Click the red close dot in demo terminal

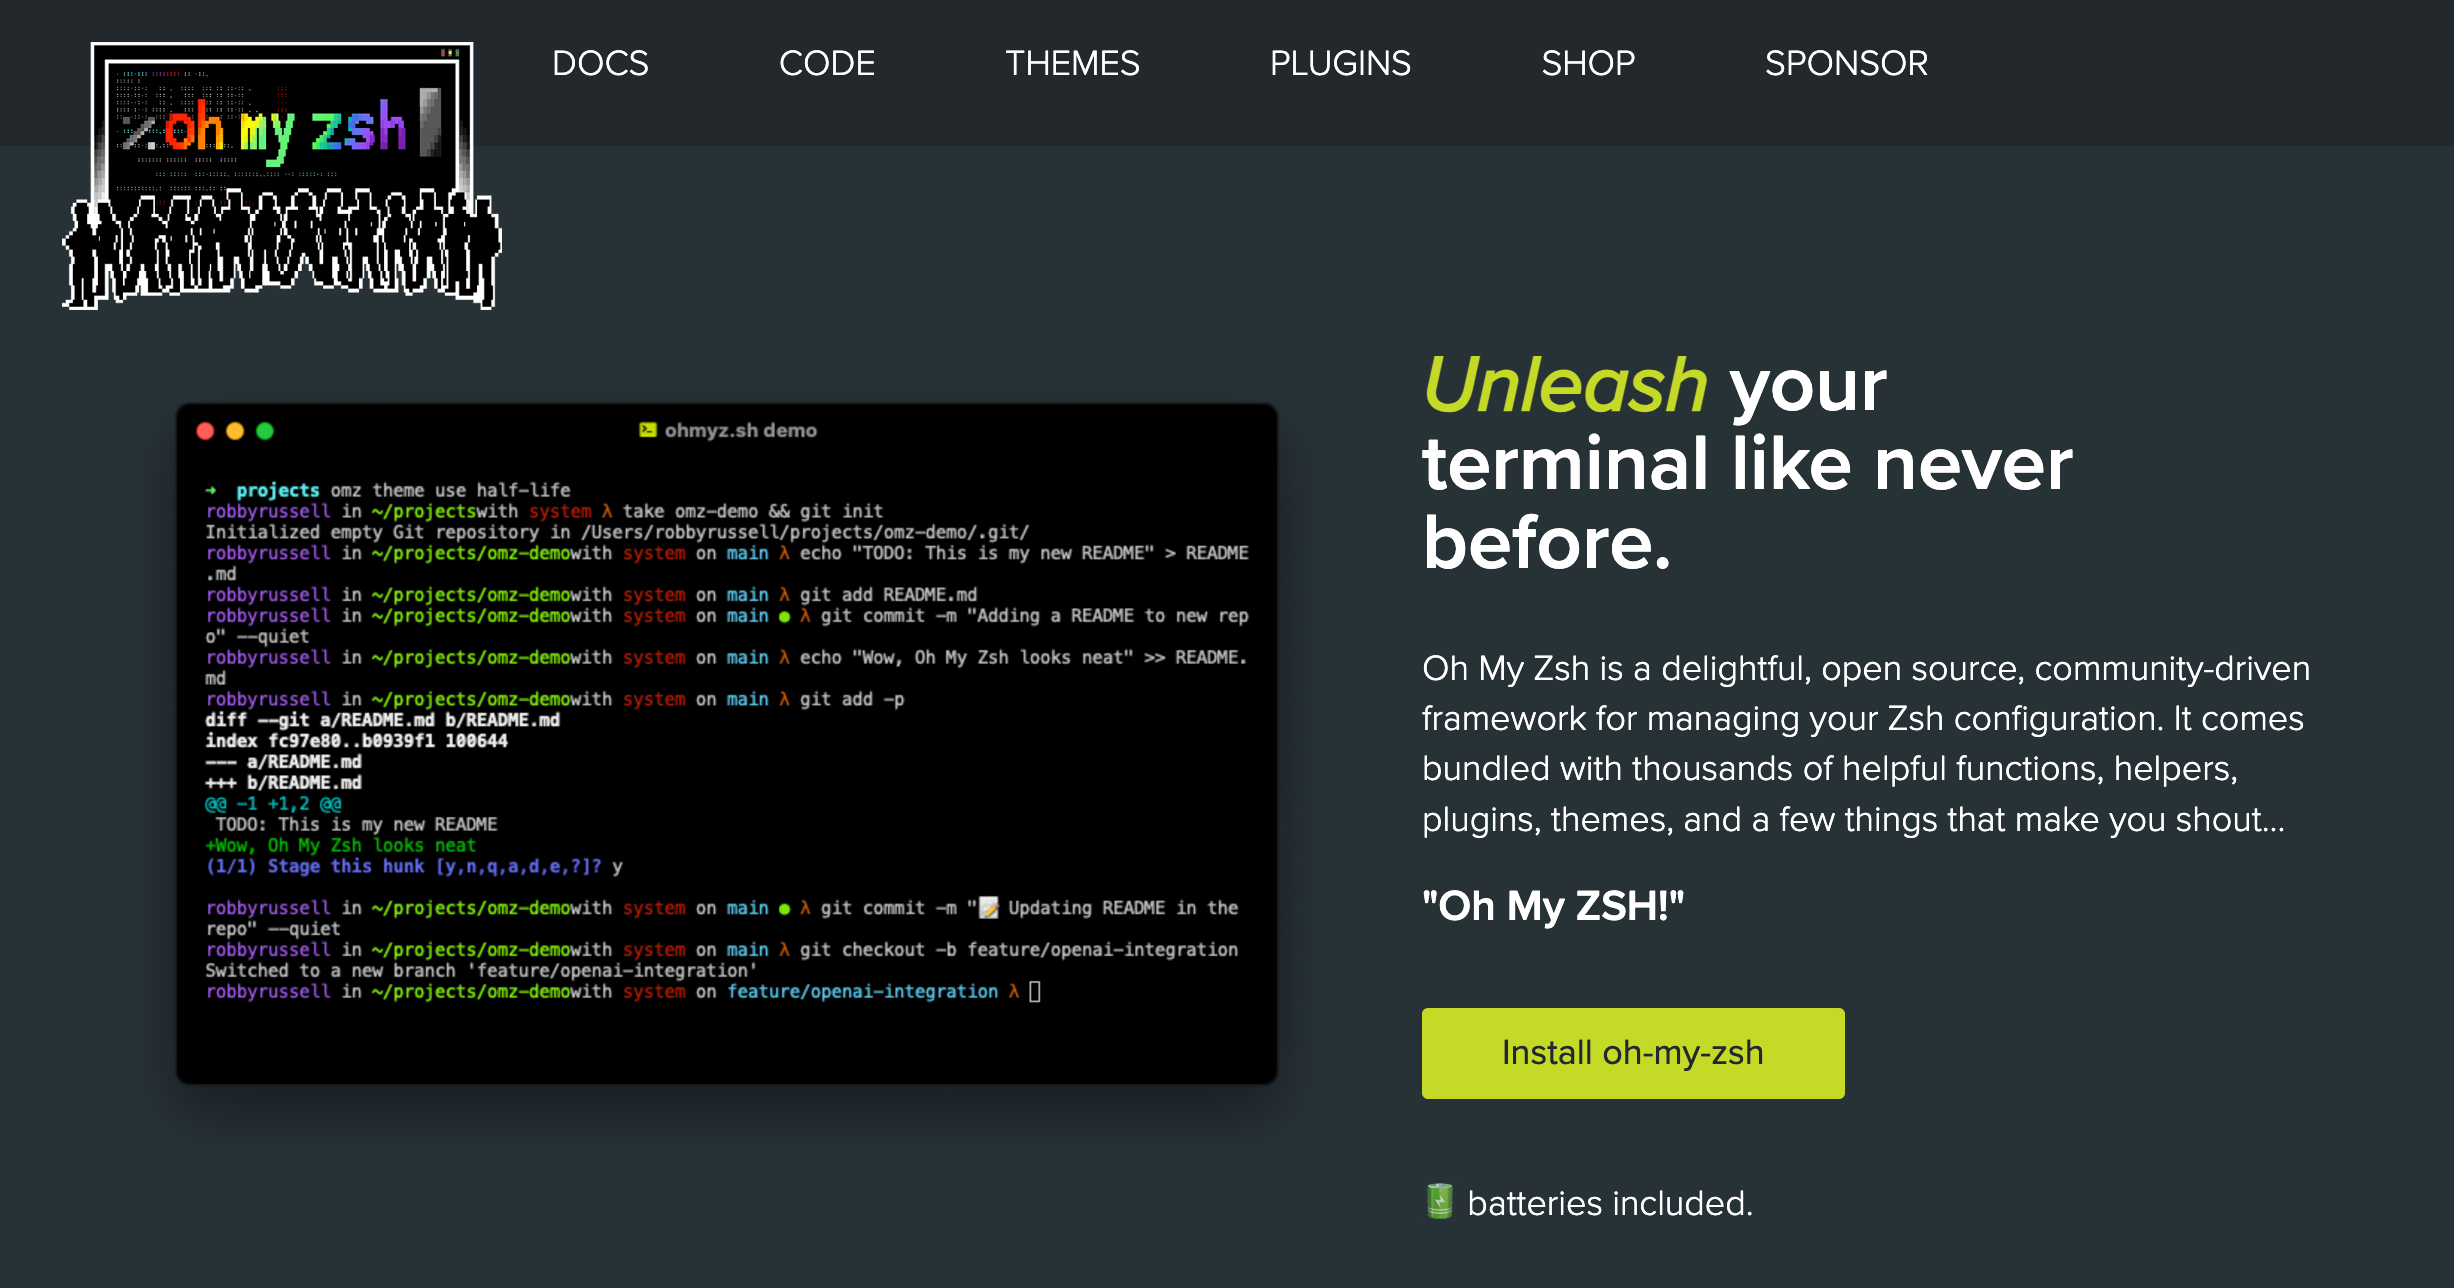tap(205, 431)
